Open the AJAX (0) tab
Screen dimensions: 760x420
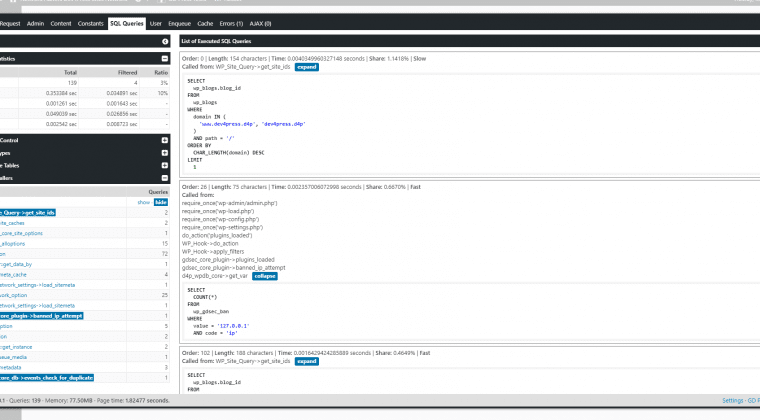pyautogui.click(x=260, y=23)
